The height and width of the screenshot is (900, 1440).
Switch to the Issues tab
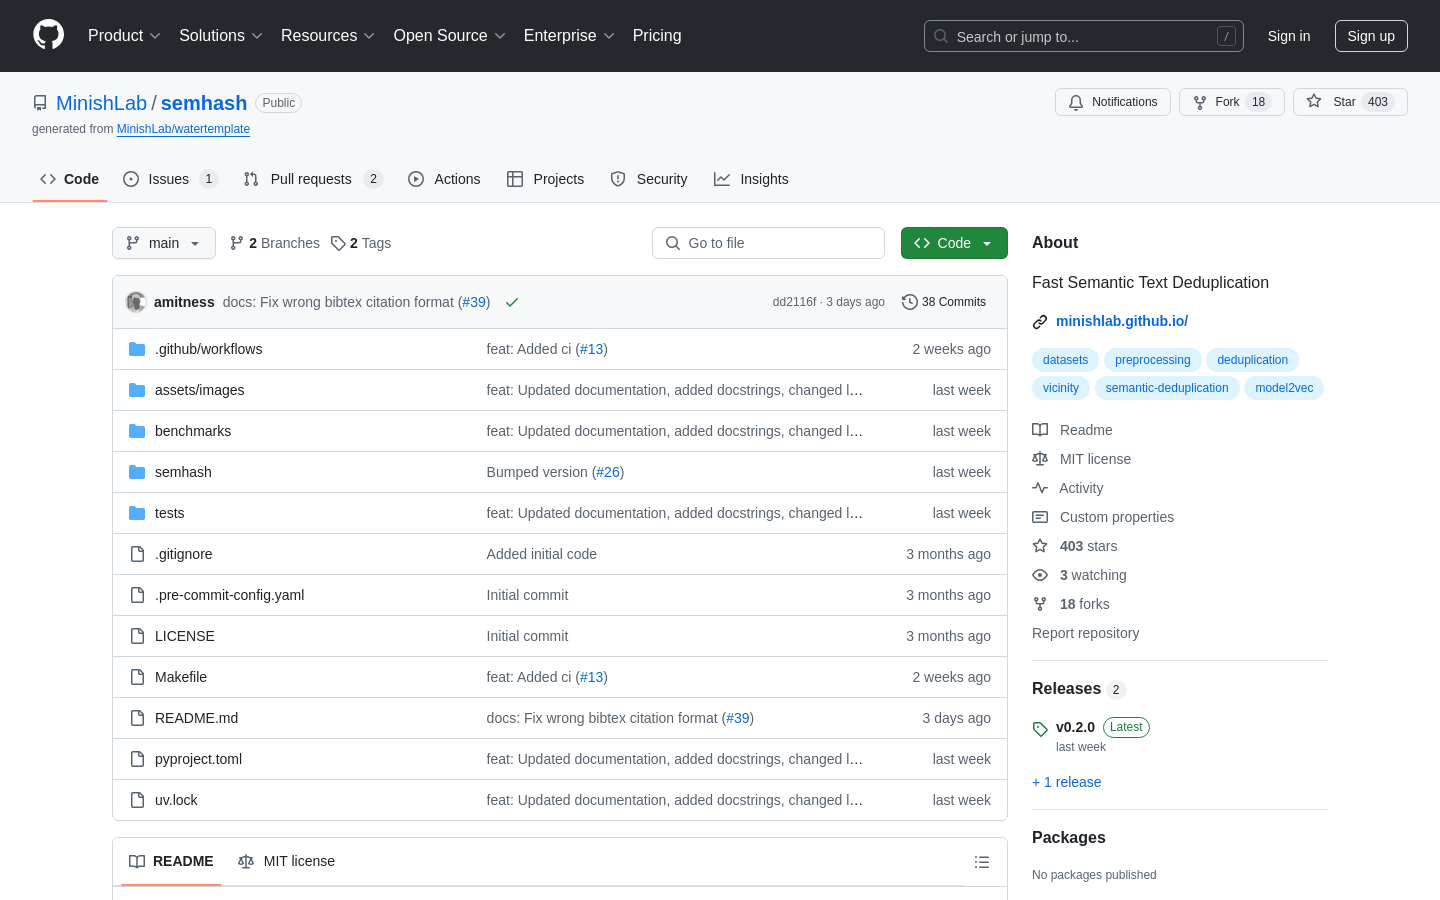(x=170, y=179)
